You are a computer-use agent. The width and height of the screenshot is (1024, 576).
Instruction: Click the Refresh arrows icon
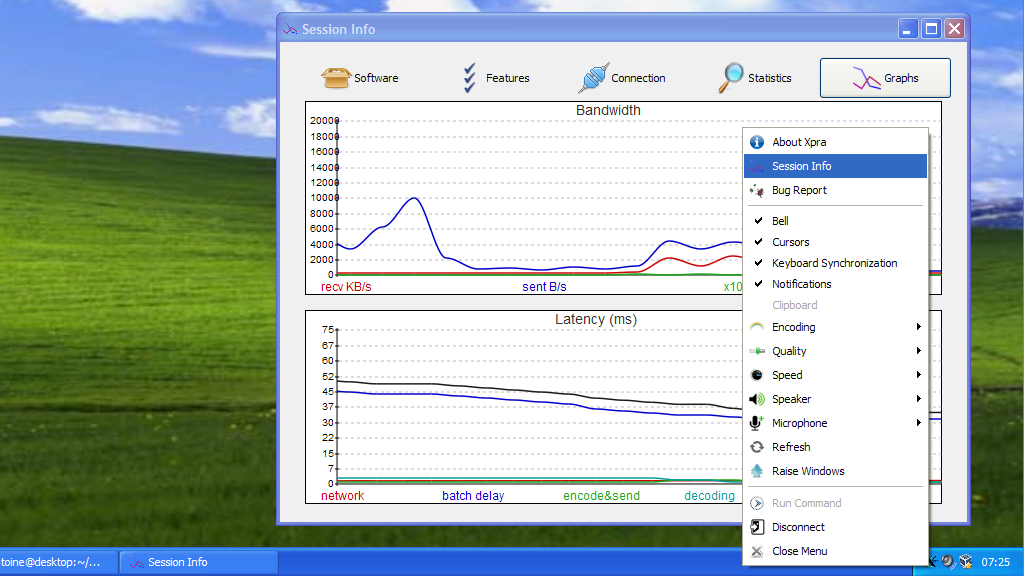coord(757,447)
